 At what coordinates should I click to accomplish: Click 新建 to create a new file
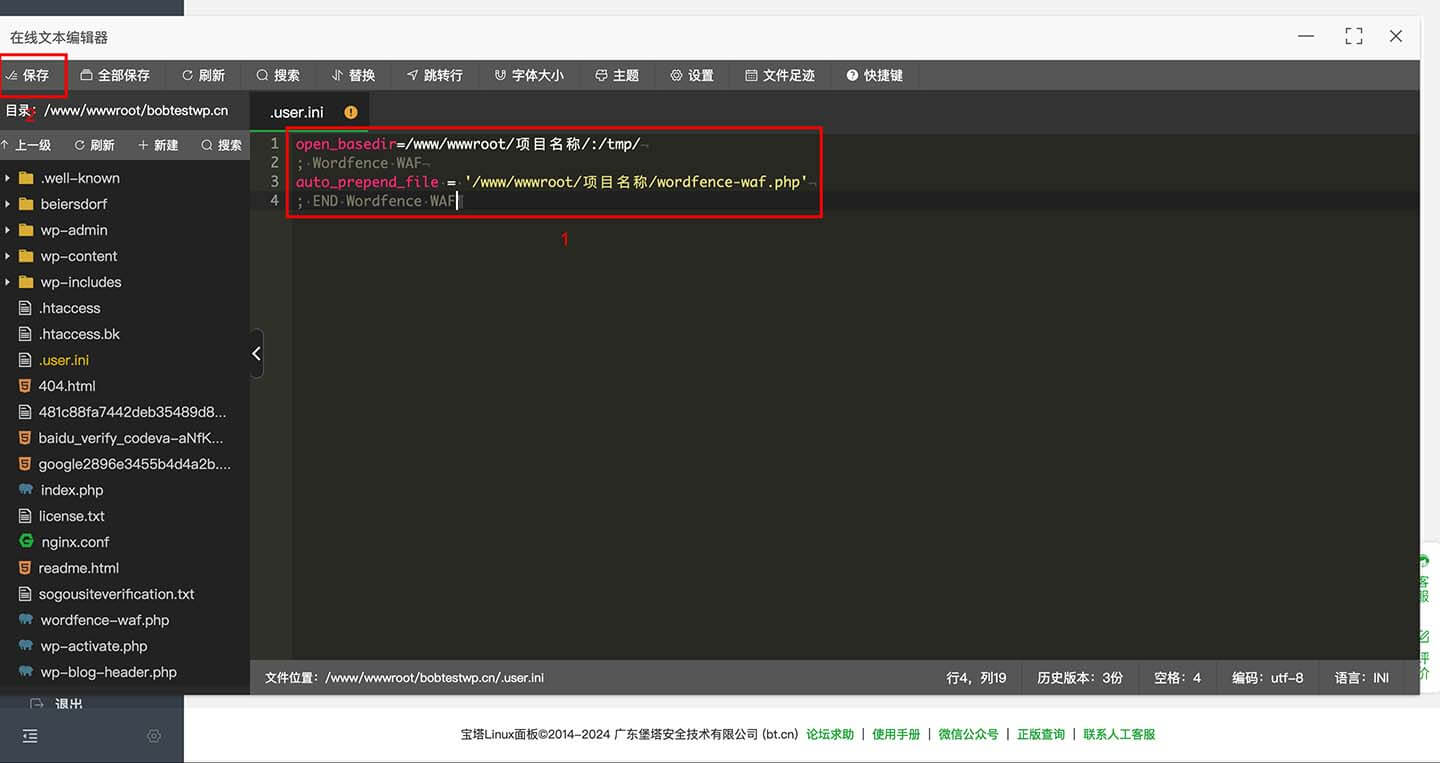158,145
